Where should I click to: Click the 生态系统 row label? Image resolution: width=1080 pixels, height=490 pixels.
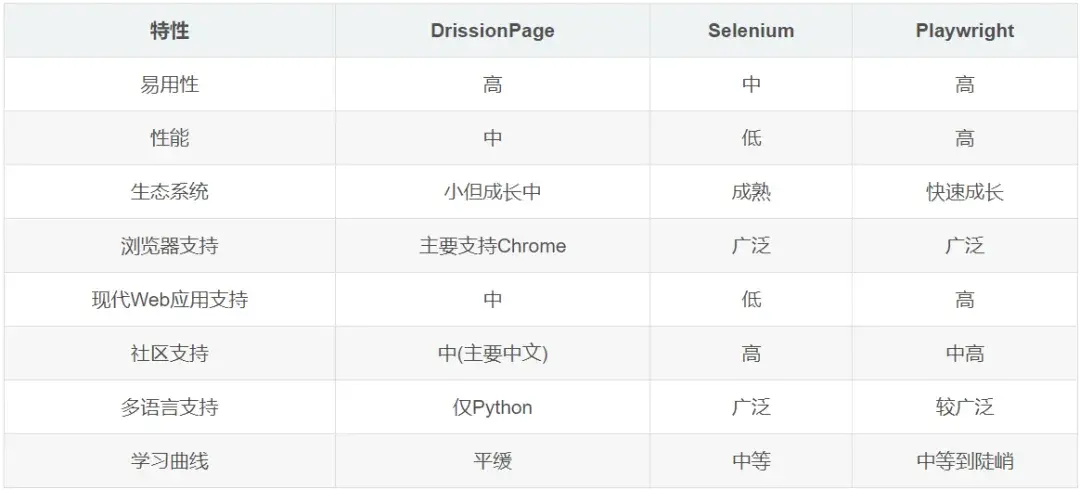[x=169, y=192]
